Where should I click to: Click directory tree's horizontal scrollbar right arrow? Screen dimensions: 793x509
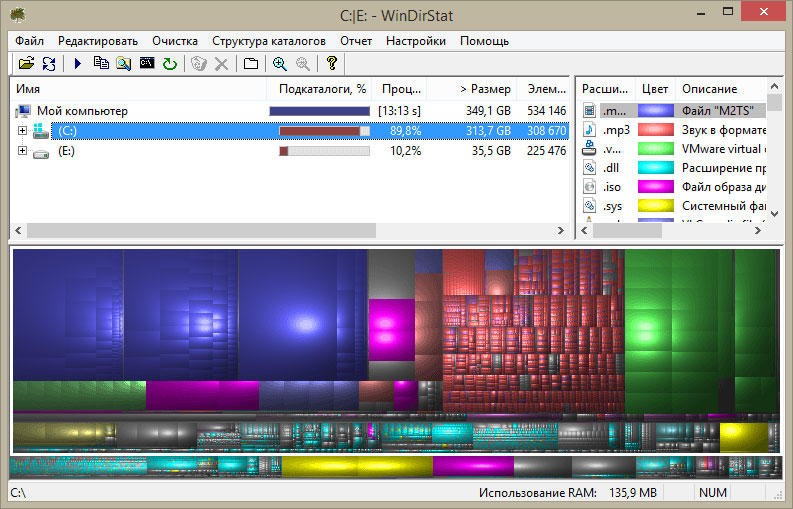[x=561, y=231]
